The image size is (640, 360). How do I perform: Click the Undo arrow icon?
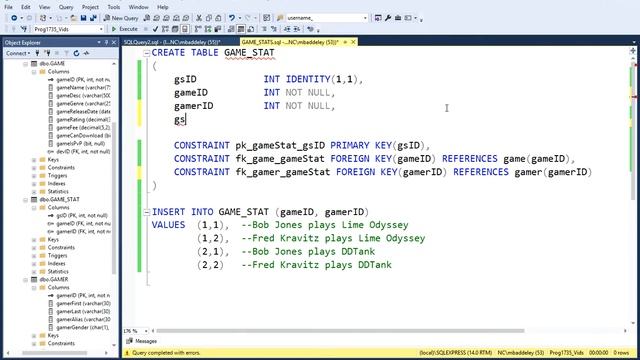(x=232, y=18)
